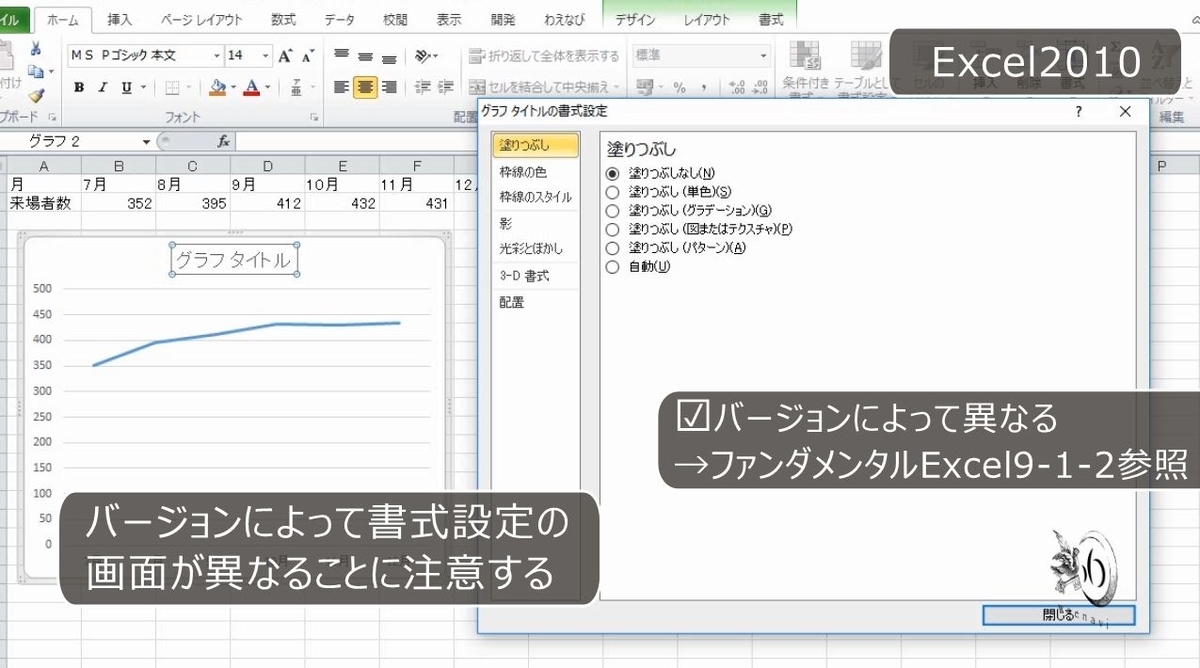Open the fill color dropdown arrow
The height and width of the screenshot is (668, 1200).
coord(231,88)
